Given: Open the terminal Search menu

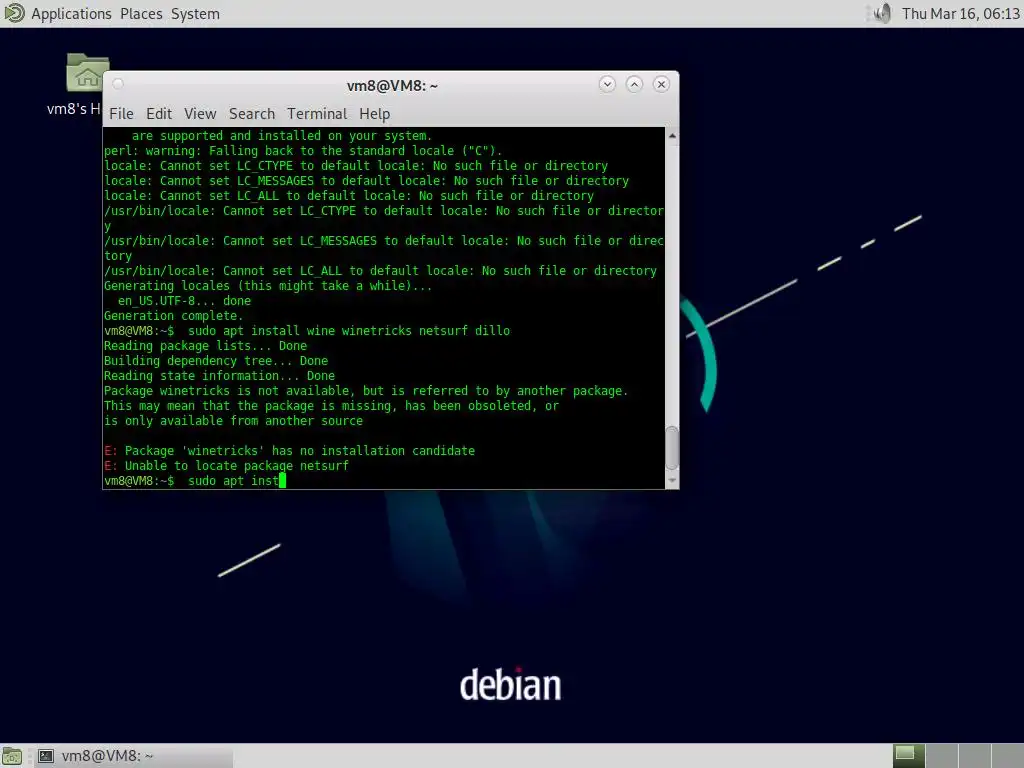Looking at the screenshot, I should [x=251, y=114].
